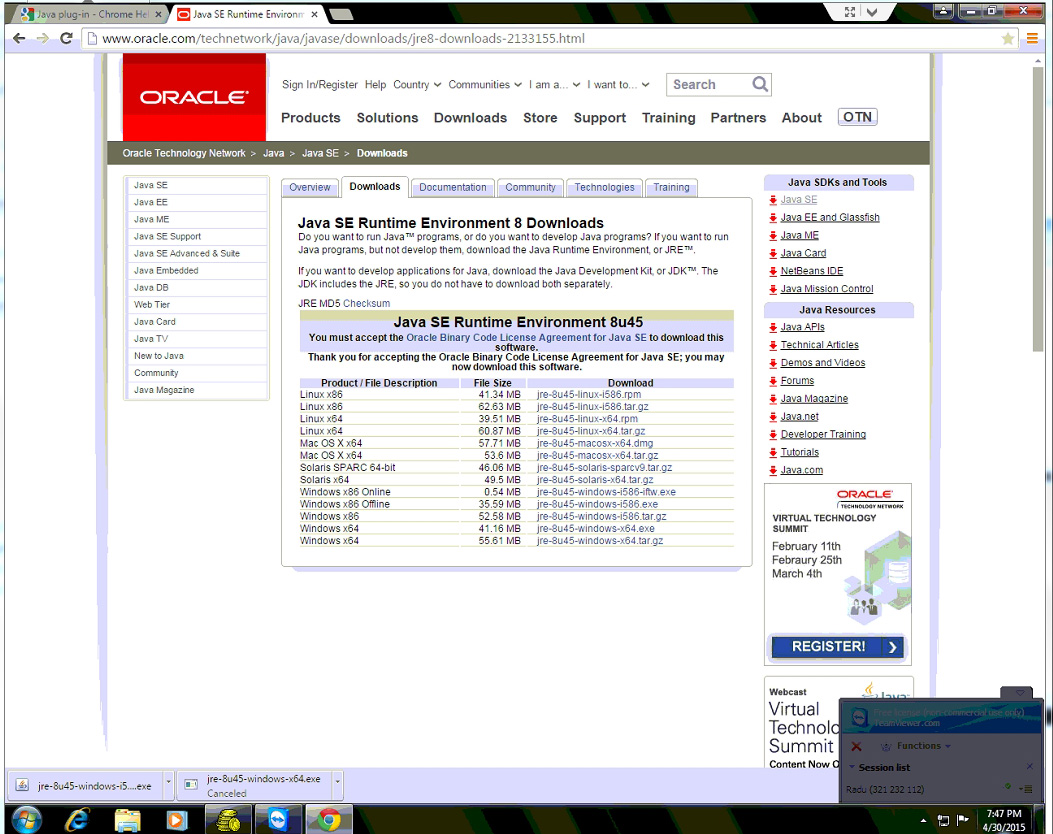Click the REGISTER! button
The height and width of the screenshot is (834, 1053).
[x=837, y=647]
